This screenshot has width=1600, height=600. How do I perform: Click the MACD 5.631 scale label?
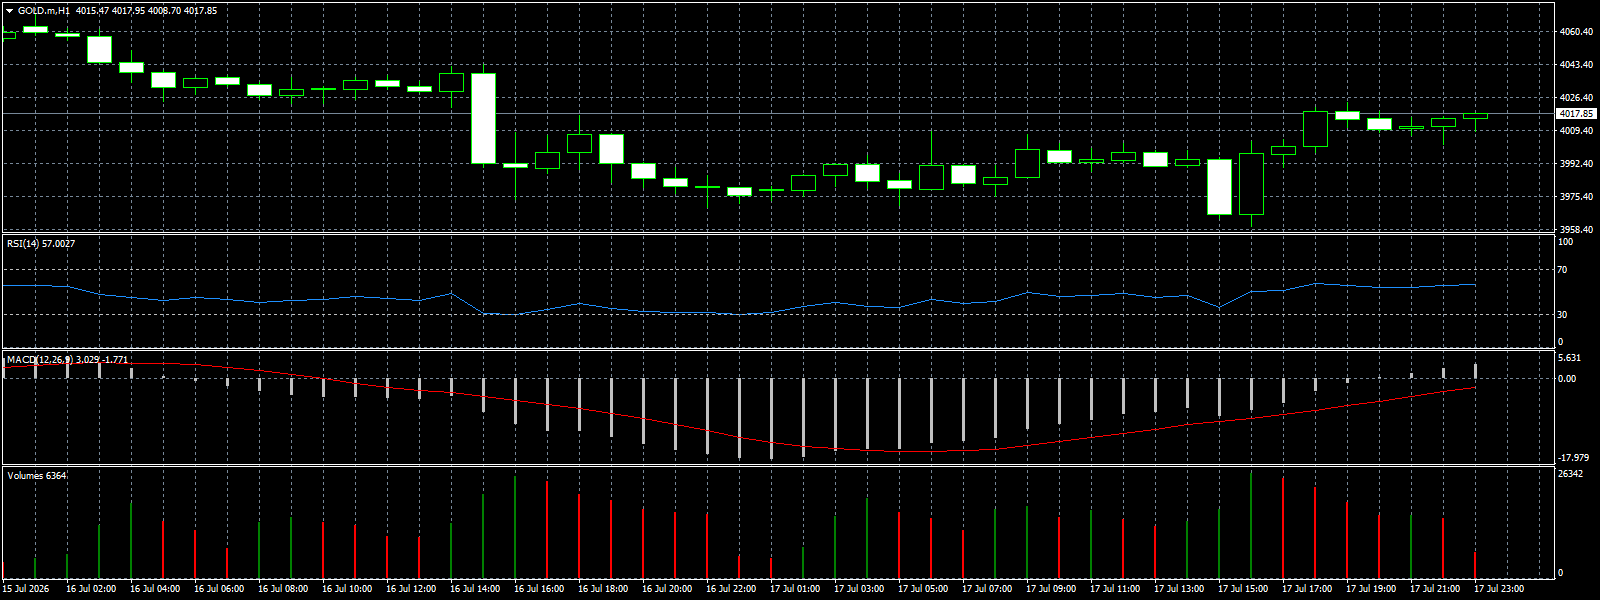[x=1570, y=358]
